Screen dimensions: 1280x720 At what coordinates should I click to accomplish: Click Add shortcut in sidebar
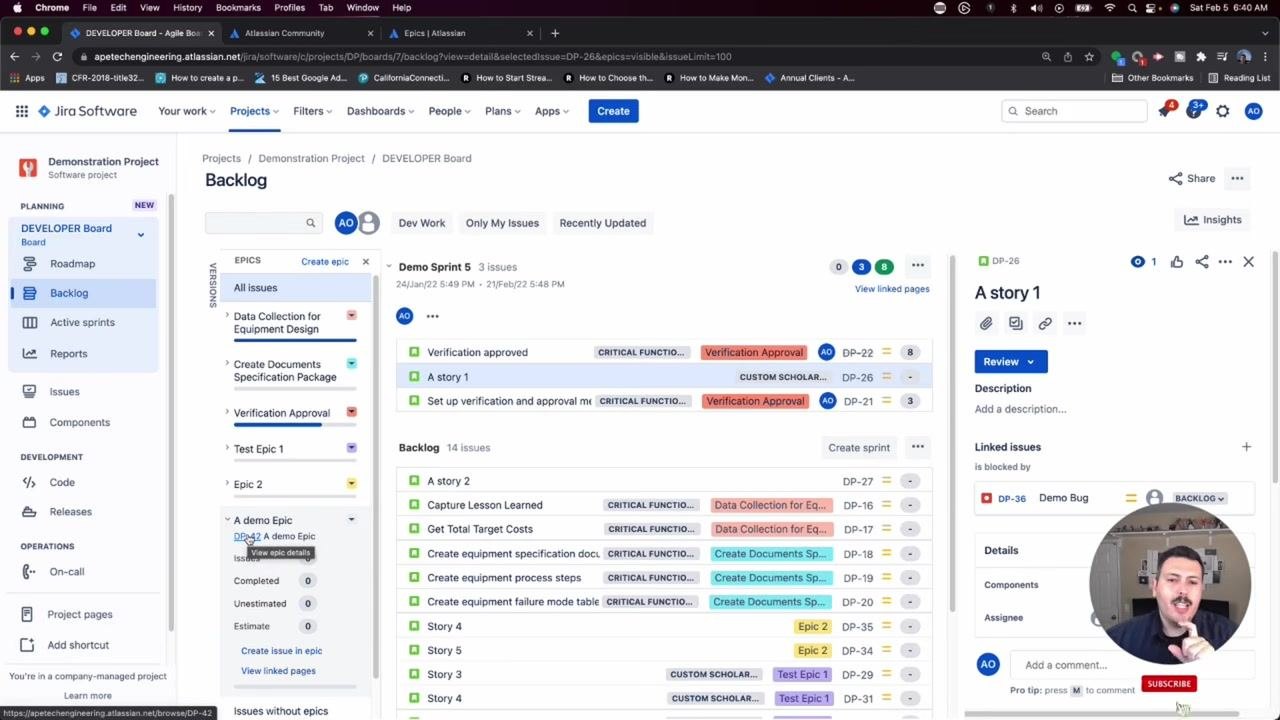[77, 645]
